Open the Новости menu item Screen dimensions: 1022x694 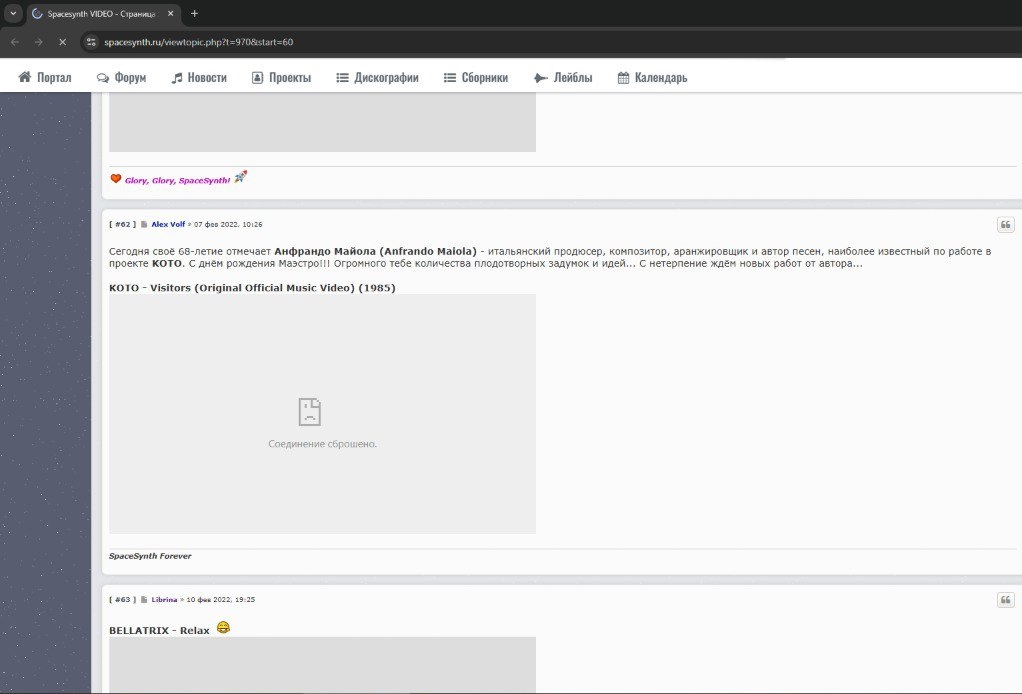click(199, 78)
